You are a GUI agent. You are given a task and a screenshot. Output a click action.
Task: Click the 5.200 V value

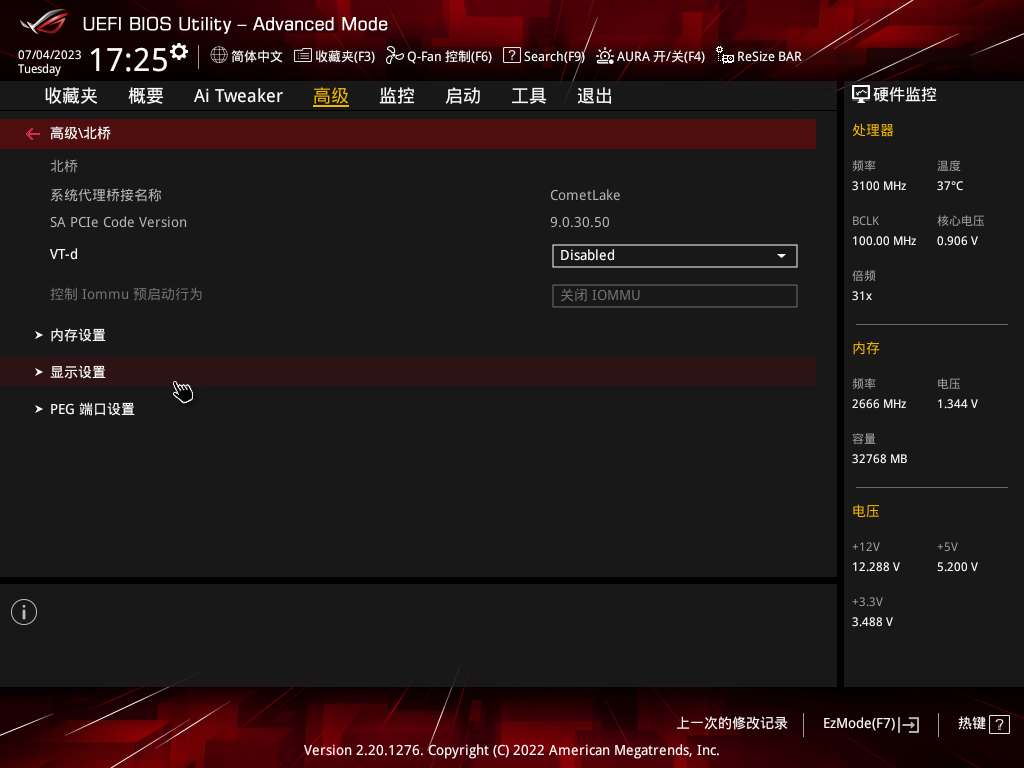957,567
